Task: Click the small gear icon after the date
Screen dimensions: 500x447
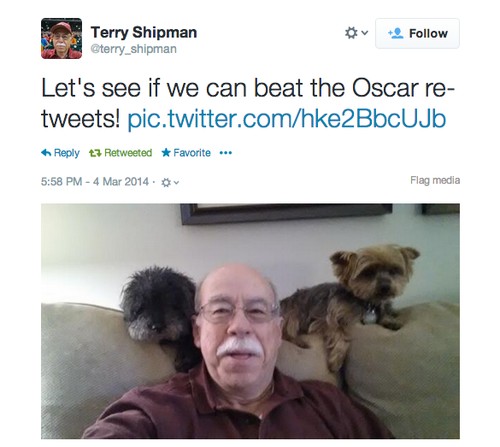Action: click(166, 182)
